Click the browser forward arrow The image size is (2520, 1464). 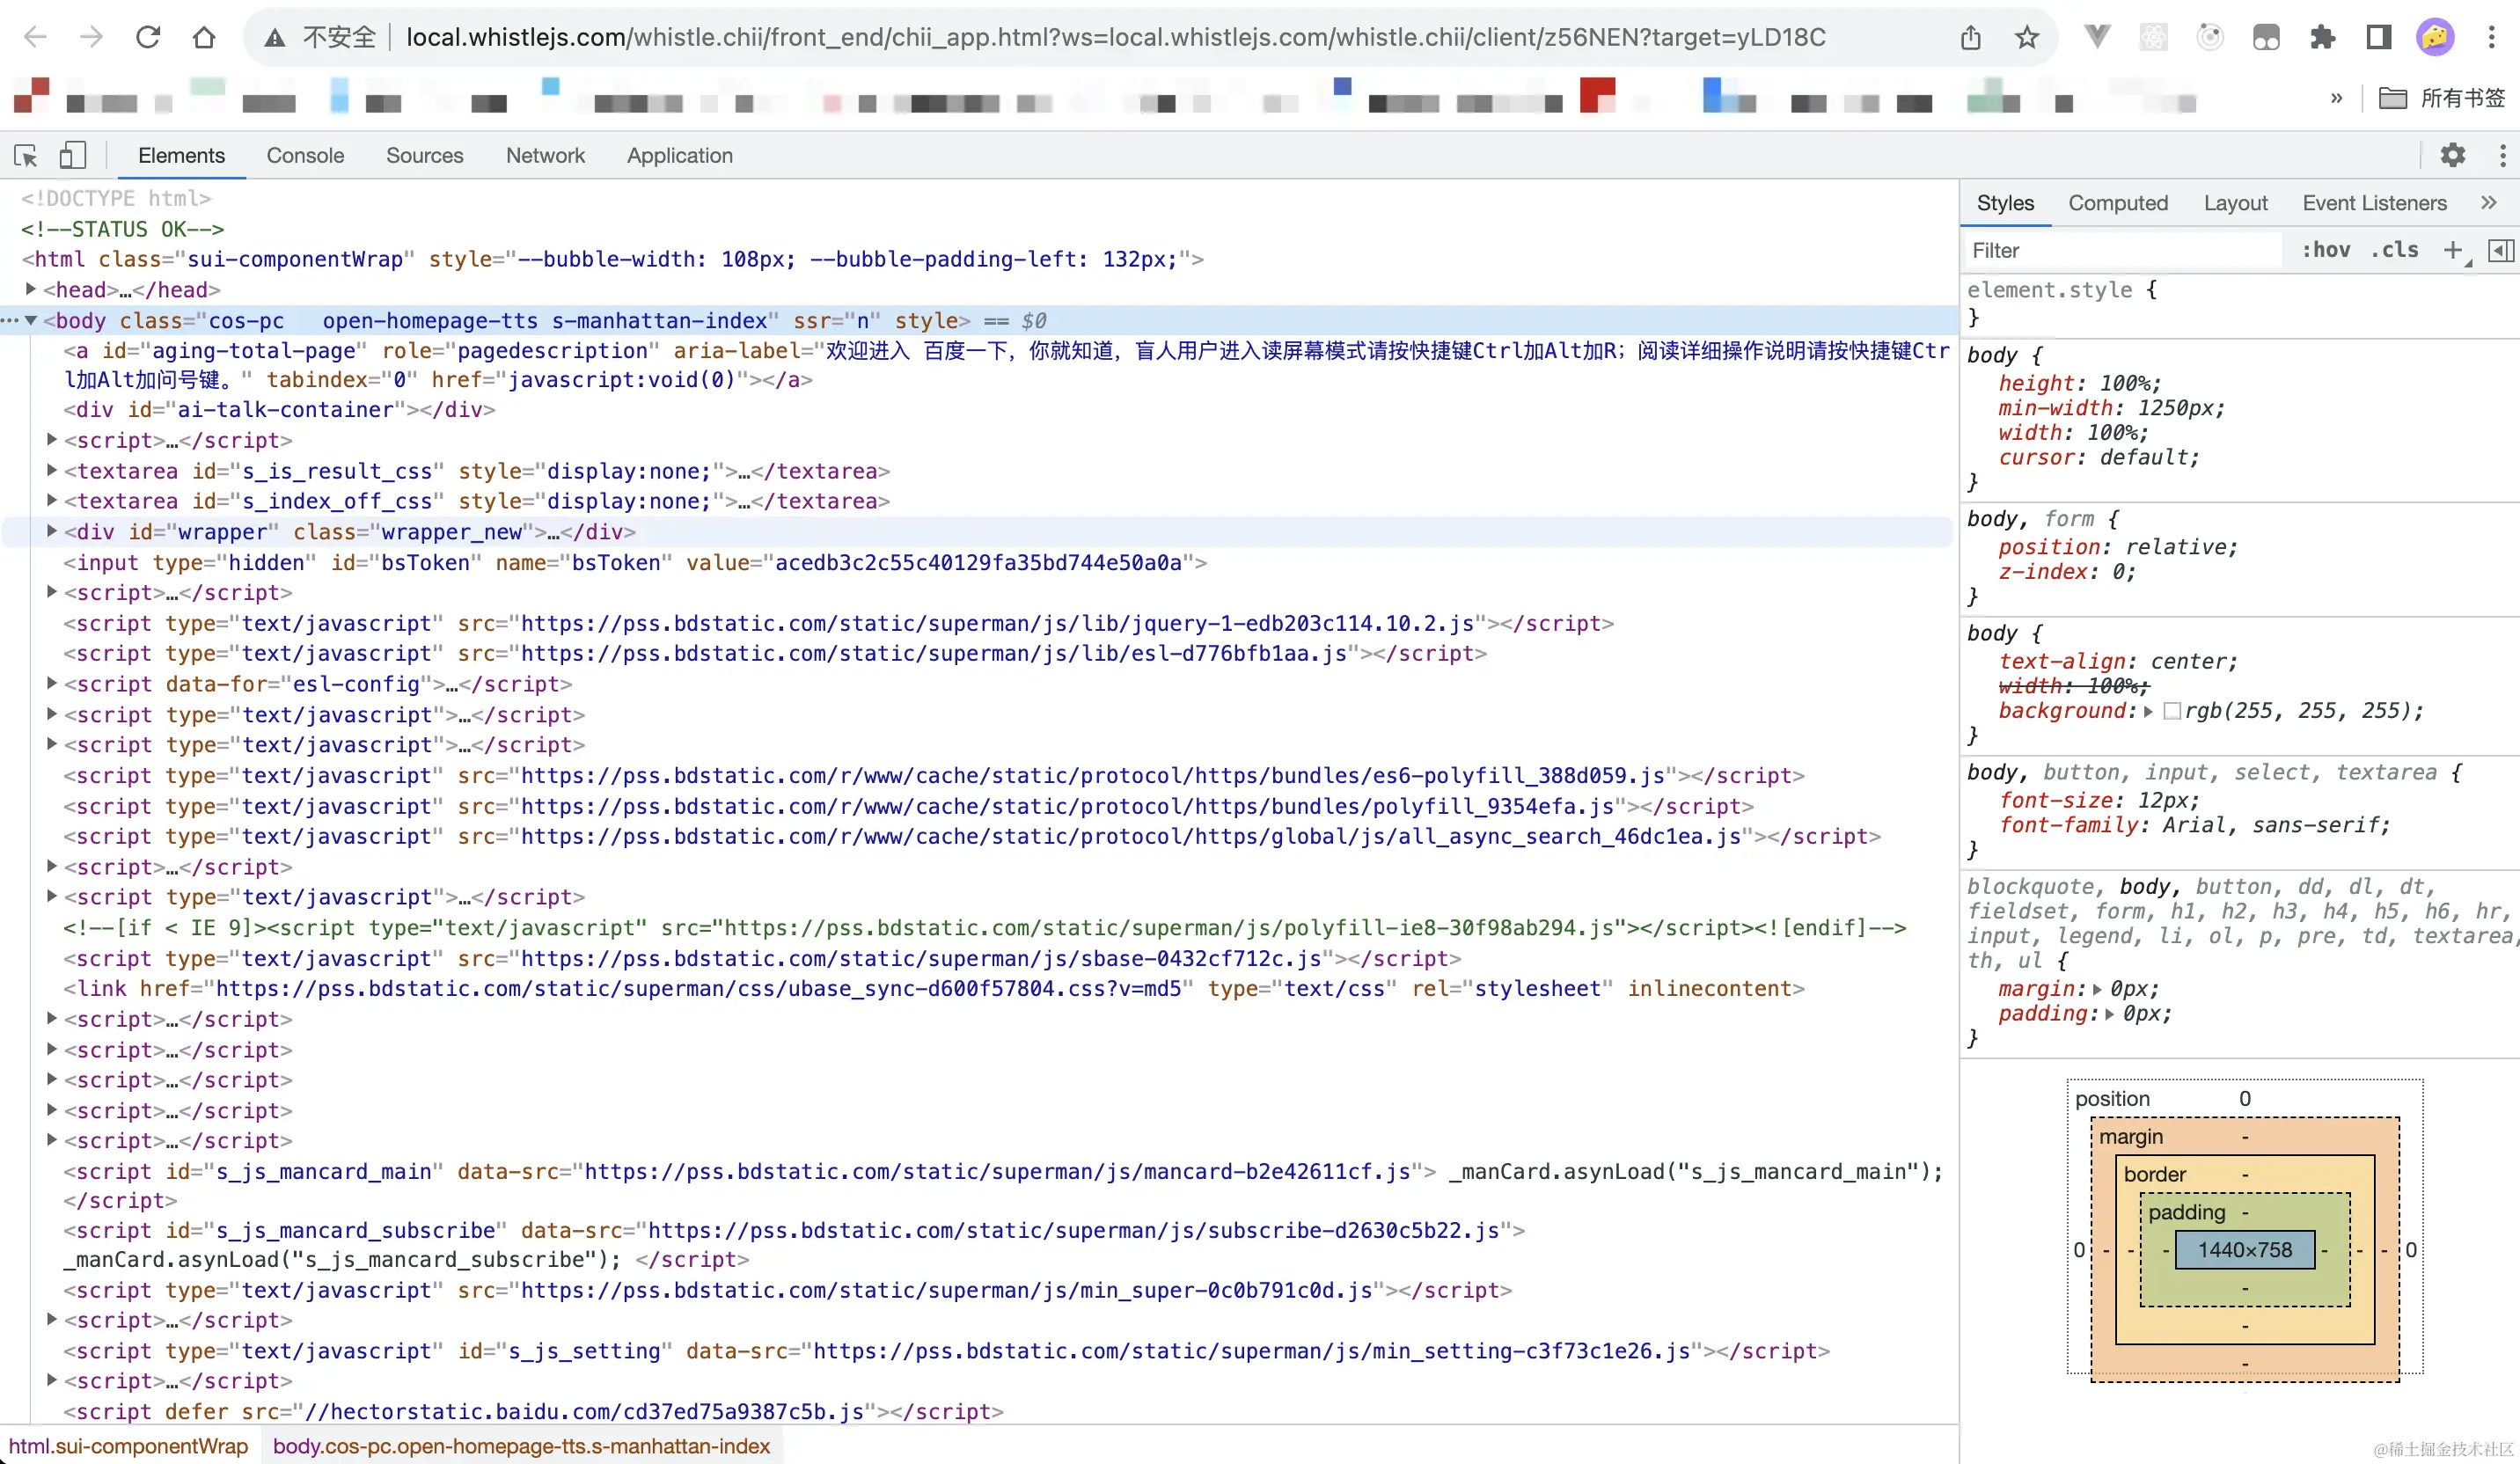[91, 38]
